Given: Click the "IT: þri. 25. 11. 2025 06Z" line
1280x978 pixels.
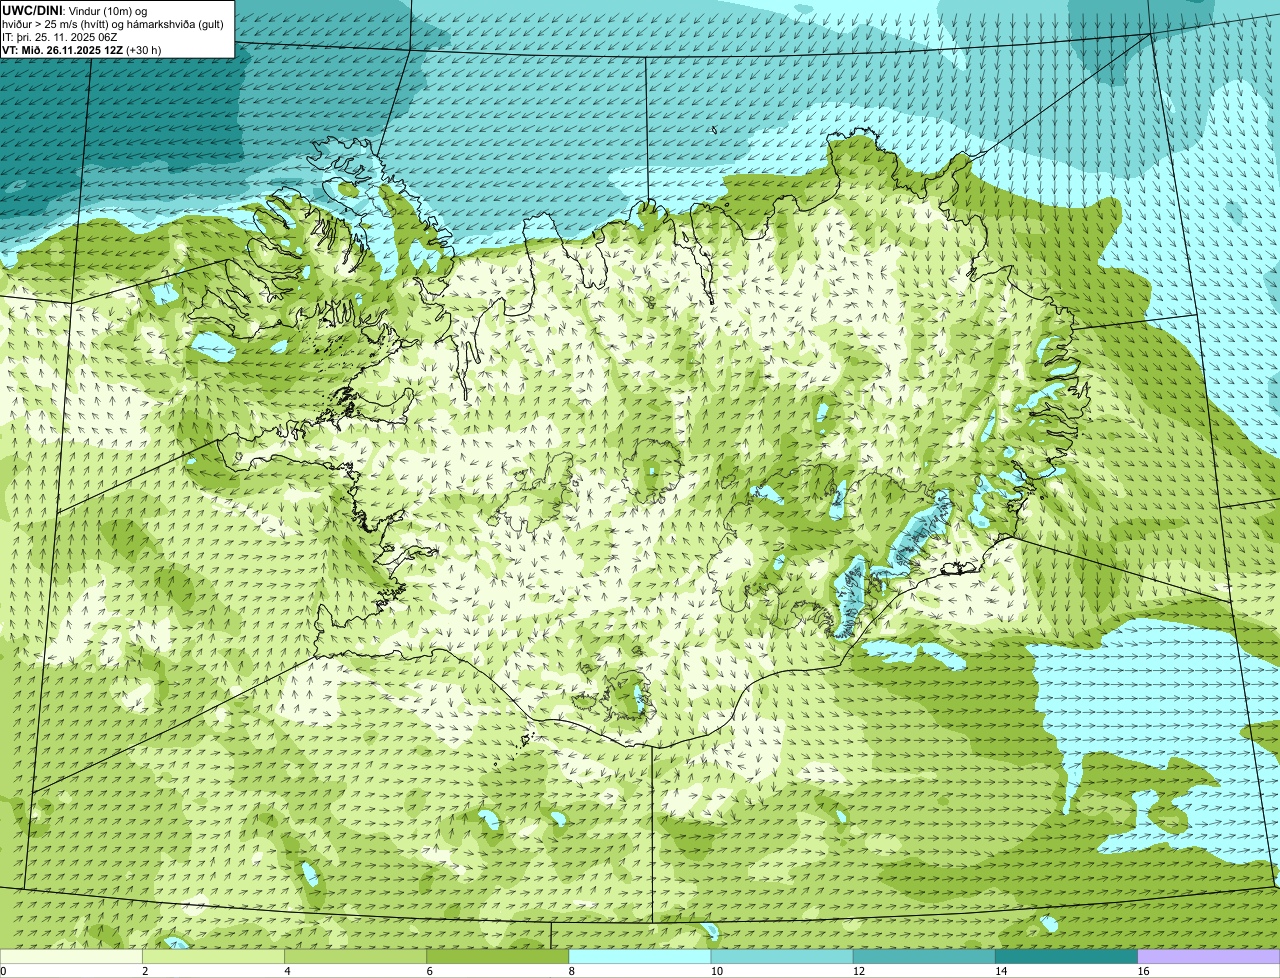Looking at the screenshot, I should coord(60,36).
